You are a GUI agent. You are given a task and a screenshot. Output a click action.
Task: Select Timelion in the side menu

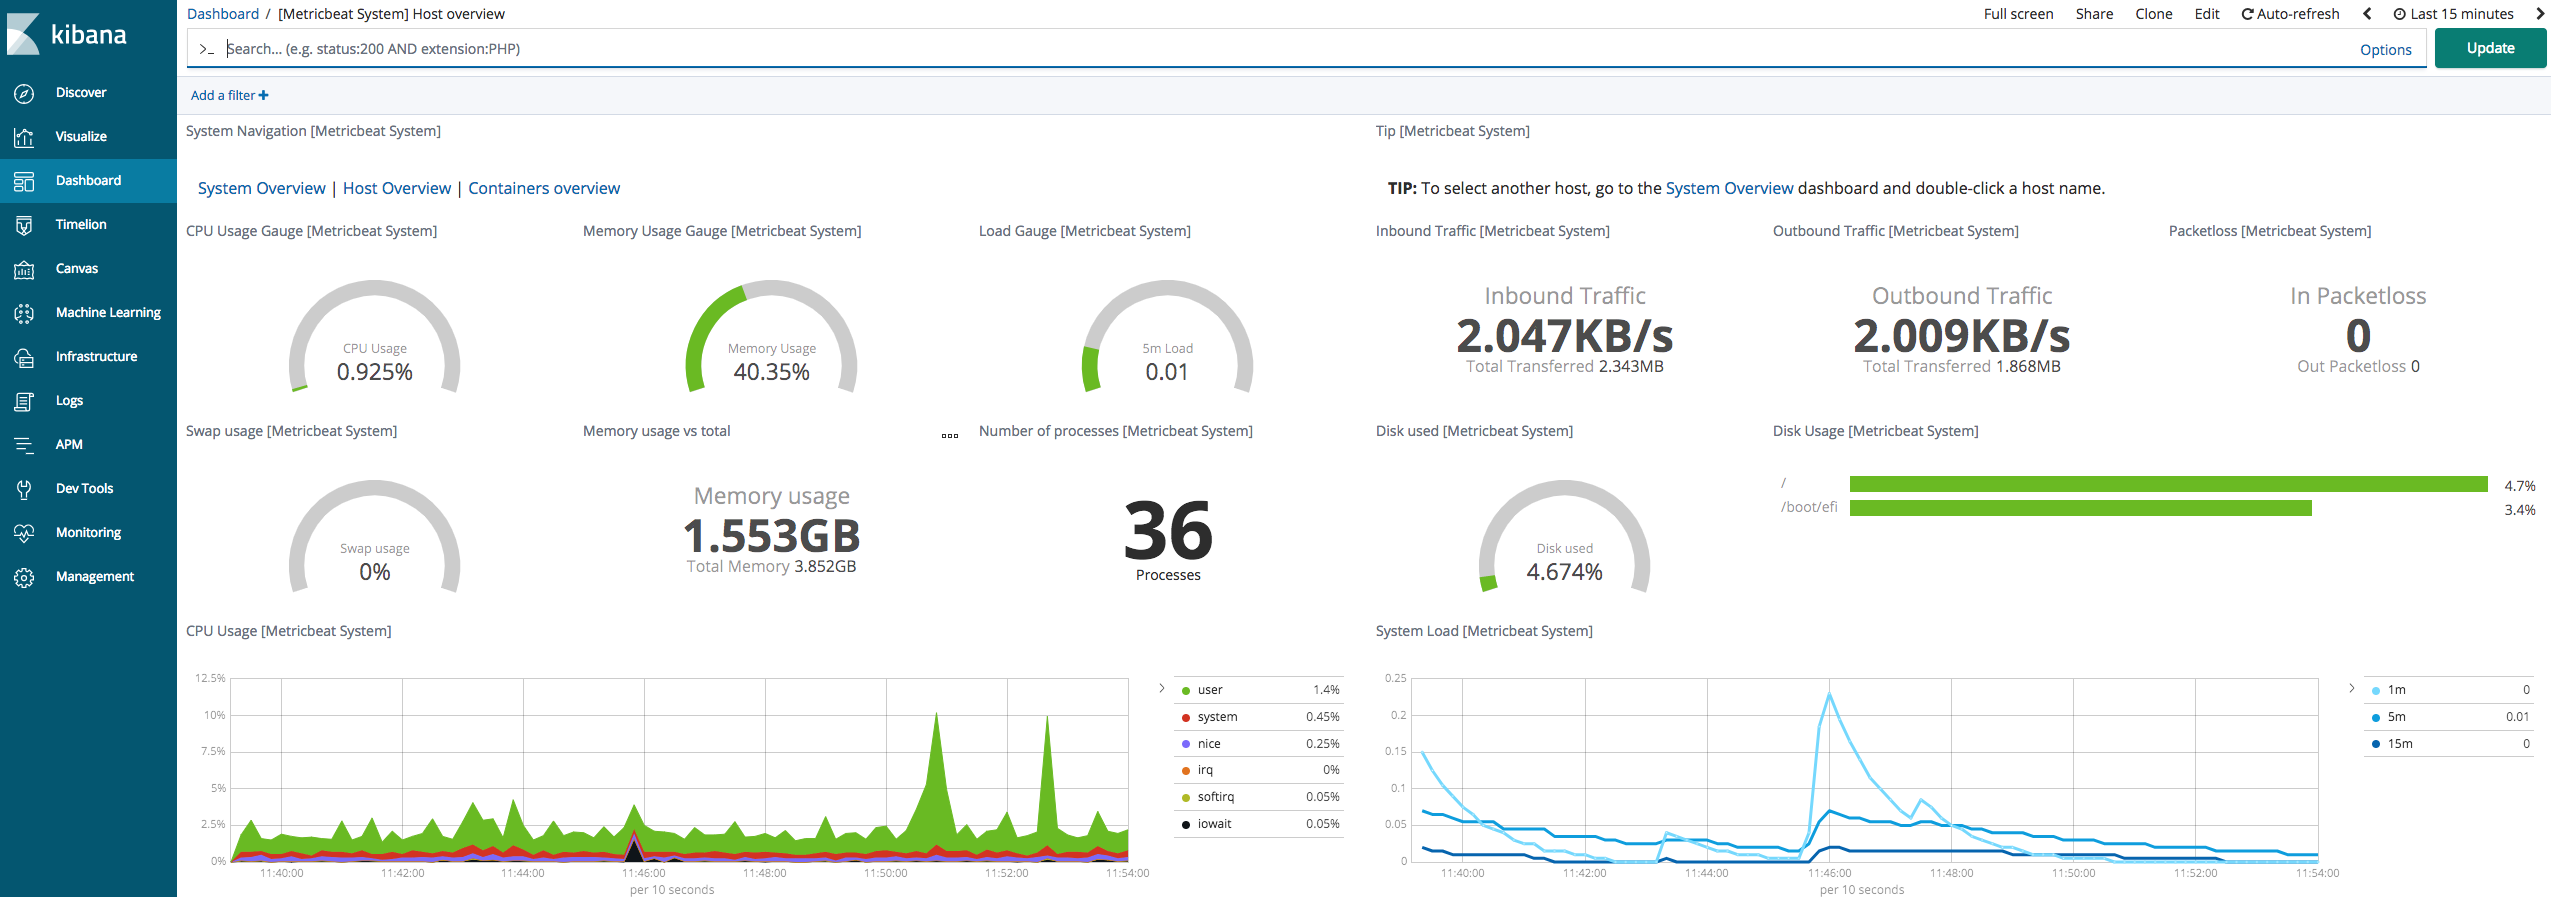(x=81, y=225)
